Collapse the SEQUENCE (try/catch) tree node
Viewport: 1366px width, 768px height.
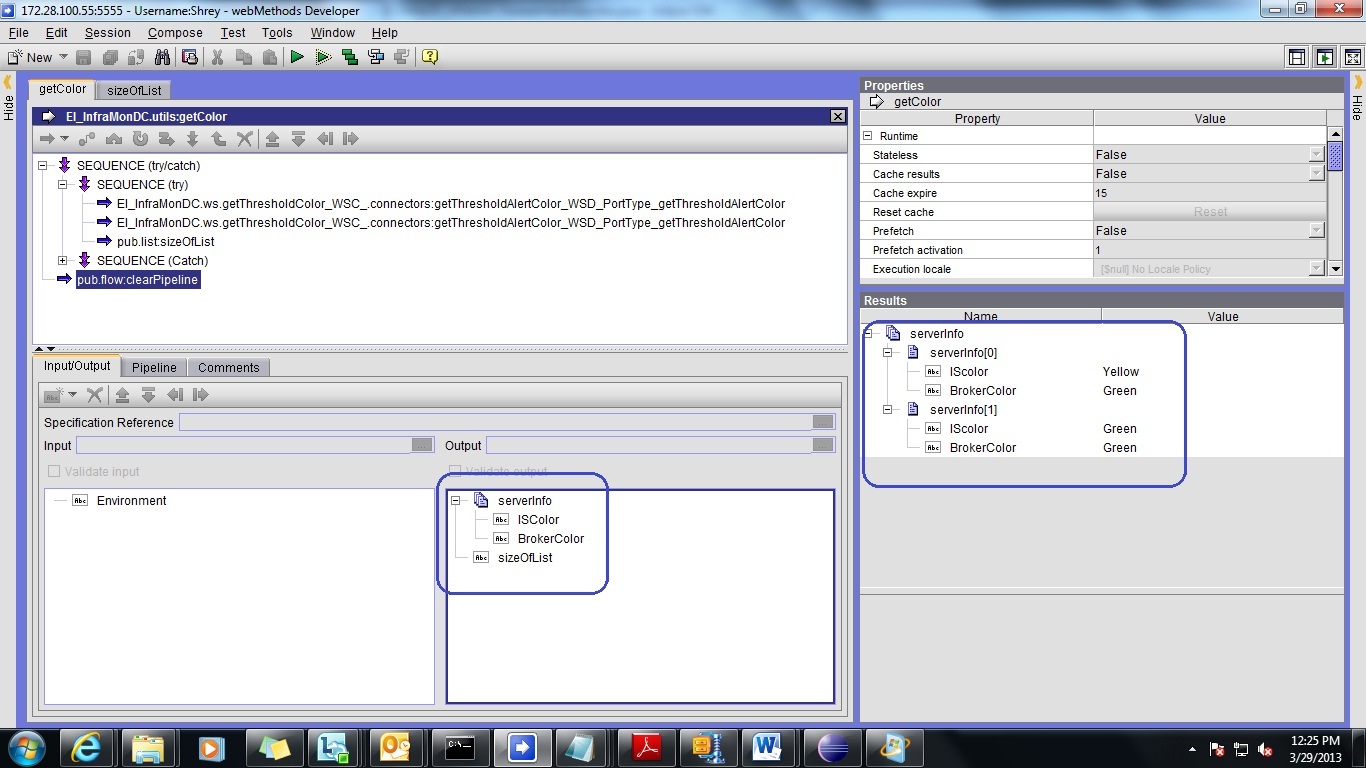[x=43, y=165]
